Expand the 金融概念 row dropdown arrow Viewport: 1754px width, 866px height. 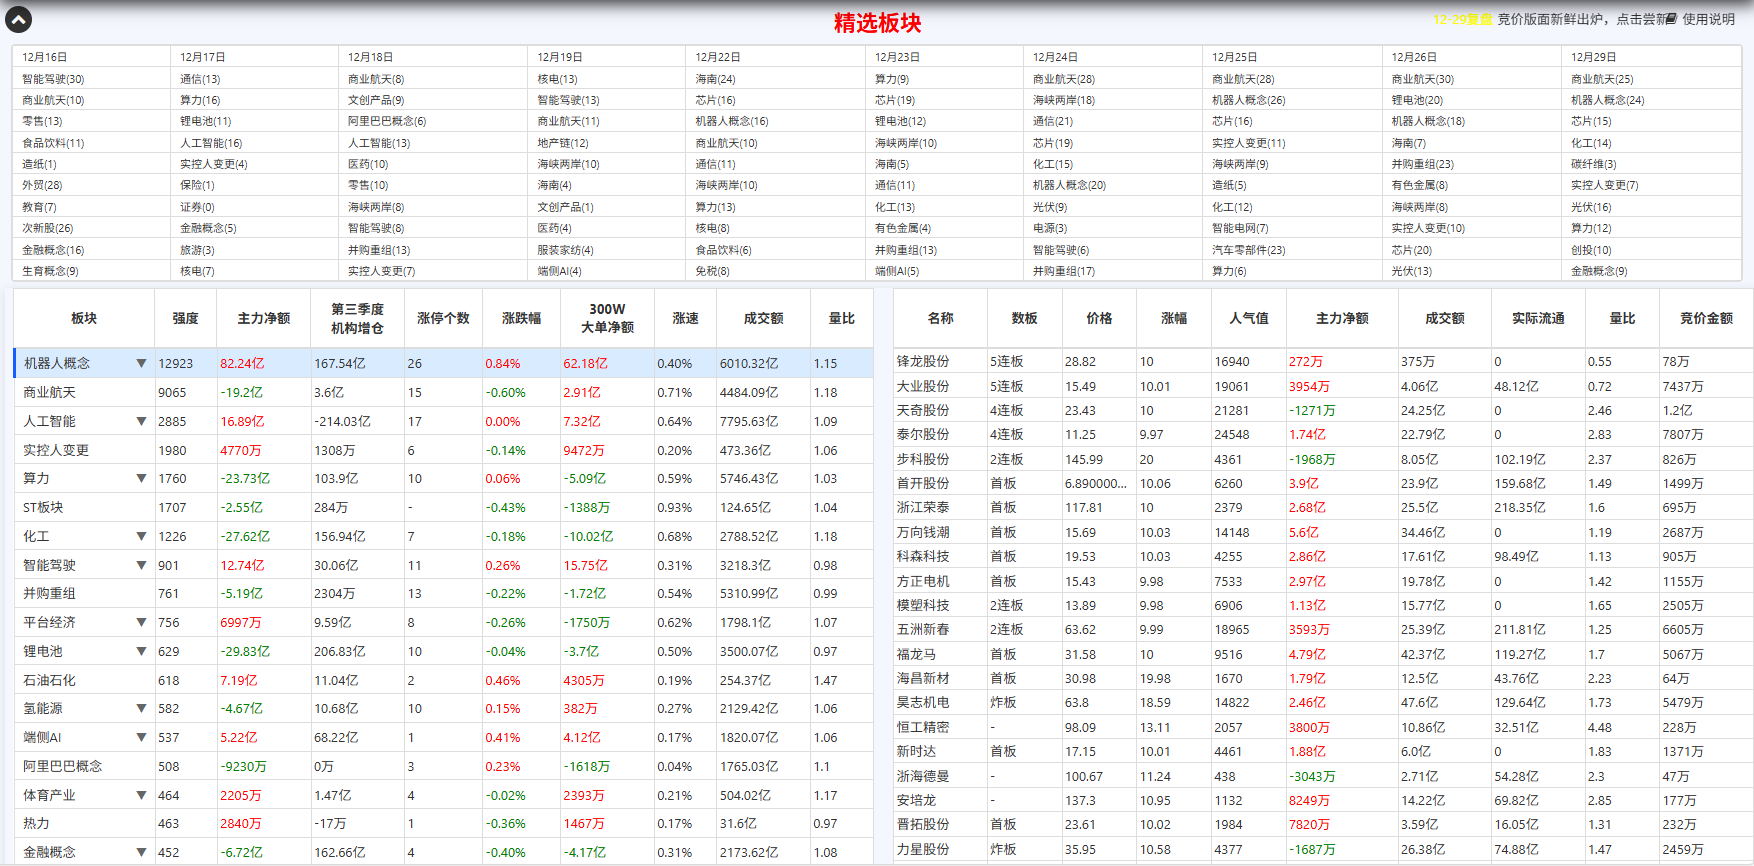click(141, 853)
